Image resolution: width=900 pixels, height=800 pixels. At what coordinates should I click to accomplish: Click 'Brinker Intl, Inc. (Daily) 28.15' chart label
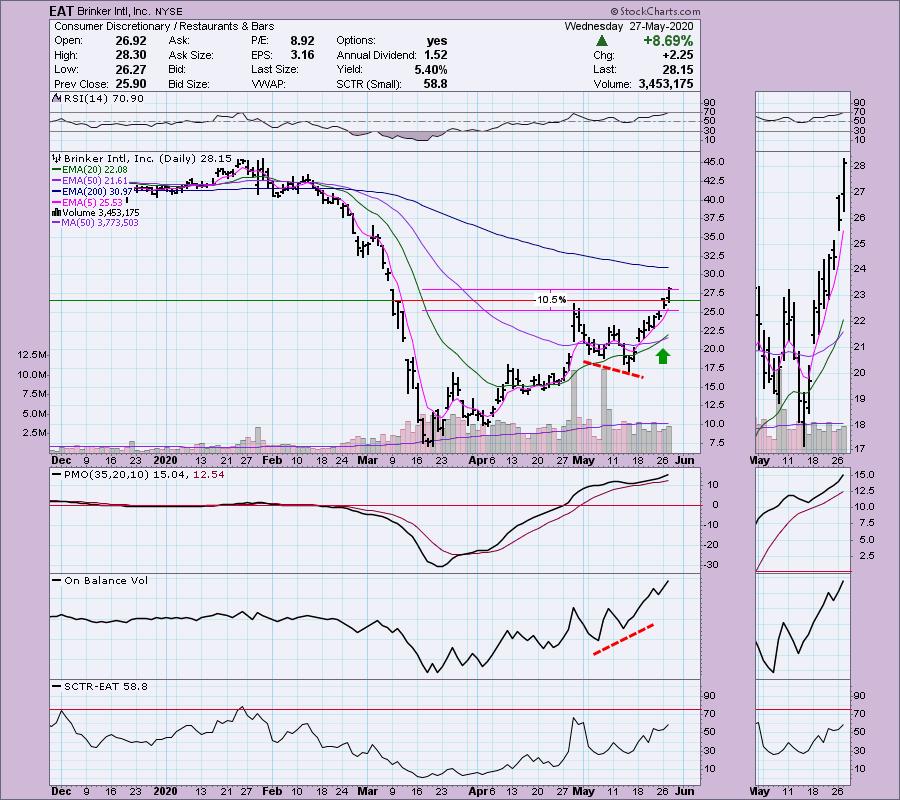point(148,158)
